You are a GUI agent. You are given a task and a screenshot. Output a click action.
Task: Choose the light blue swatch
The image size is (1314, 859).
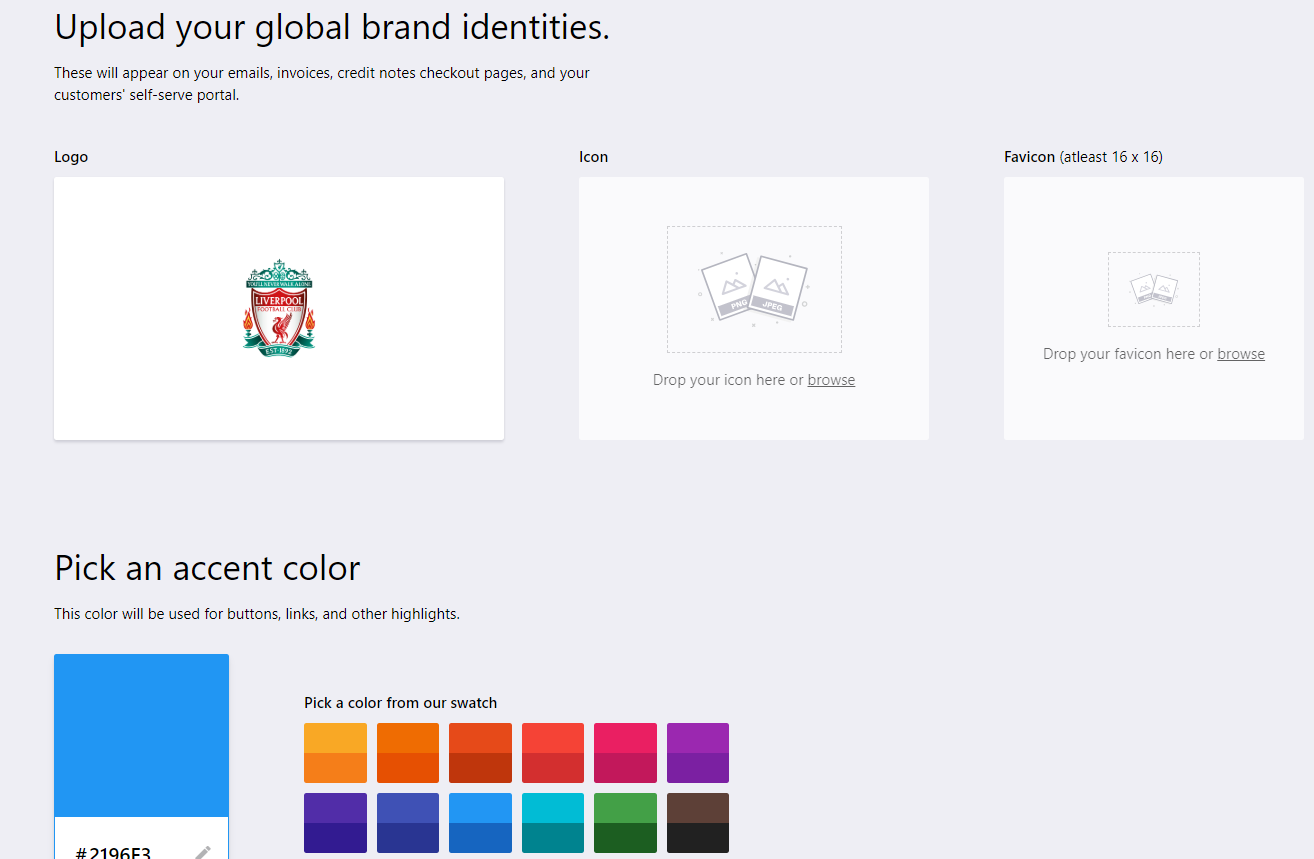[480, 823]
